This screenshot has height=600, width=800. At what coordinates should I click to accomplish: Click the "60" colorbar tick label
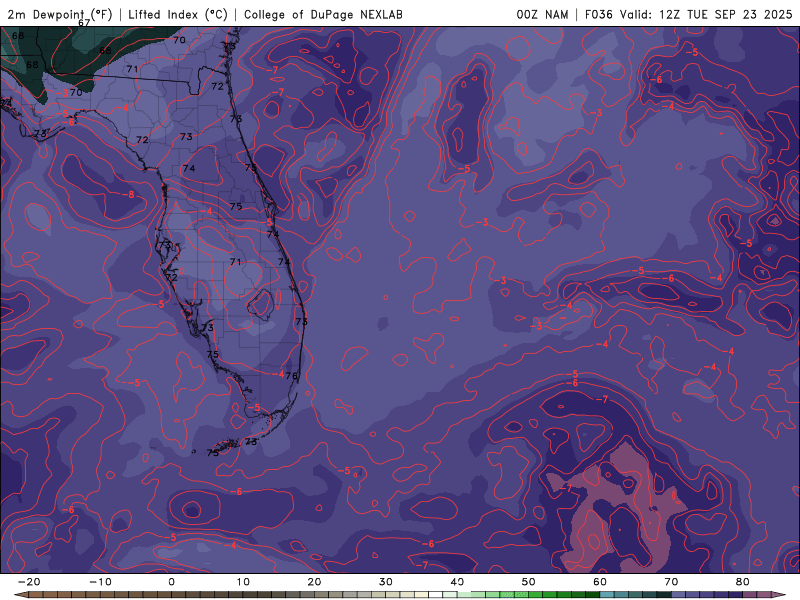(x=600, y=582)
